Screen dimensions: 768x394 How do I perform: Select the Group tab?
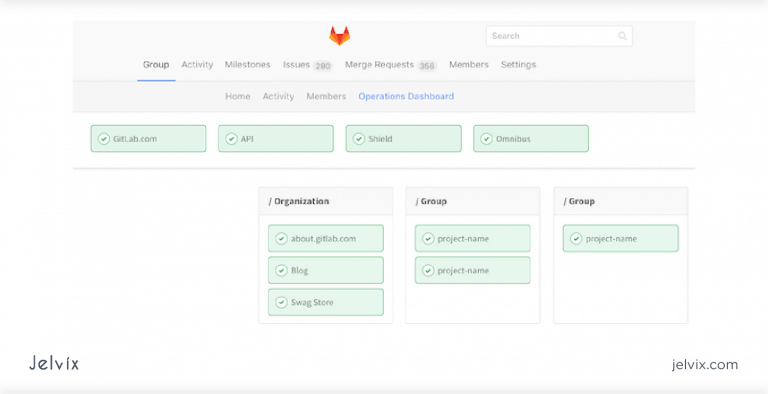[156, 65]
